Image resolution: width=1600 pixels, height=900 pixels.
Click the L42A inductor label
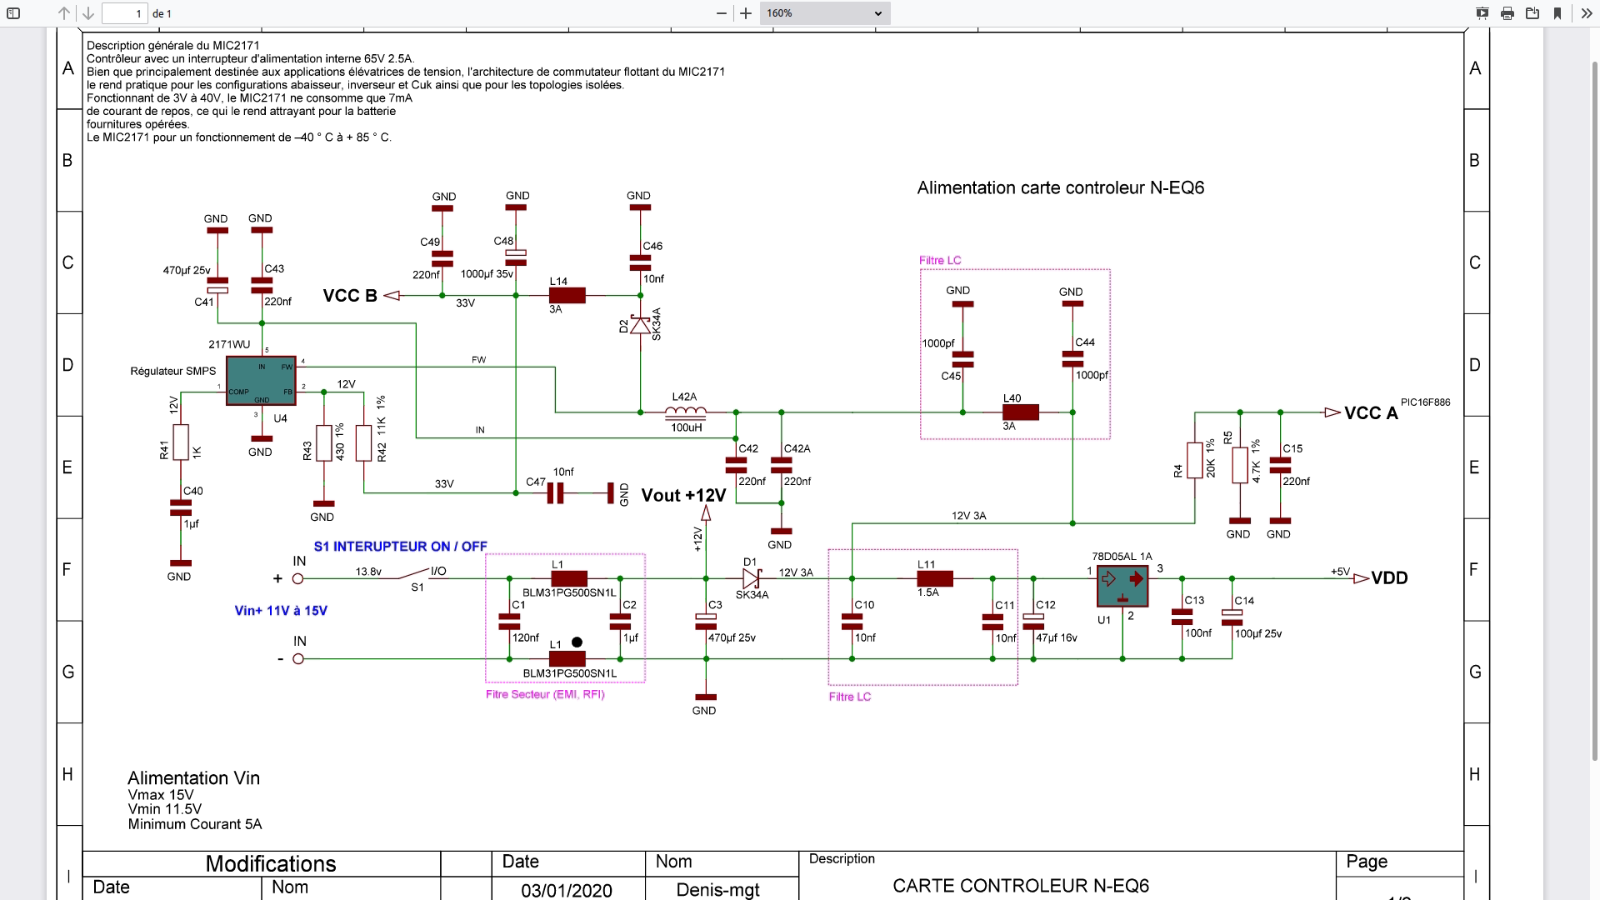(684, 397)
